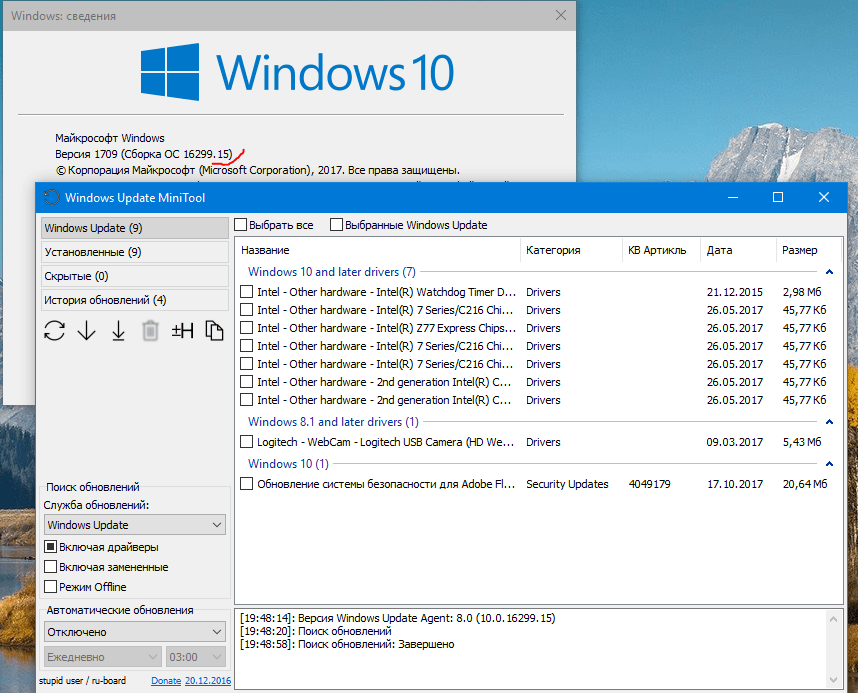Screen dimensions: 858x693
Task: Maximize the Windows Update MiniTool window
Action: tap(778, 197)
